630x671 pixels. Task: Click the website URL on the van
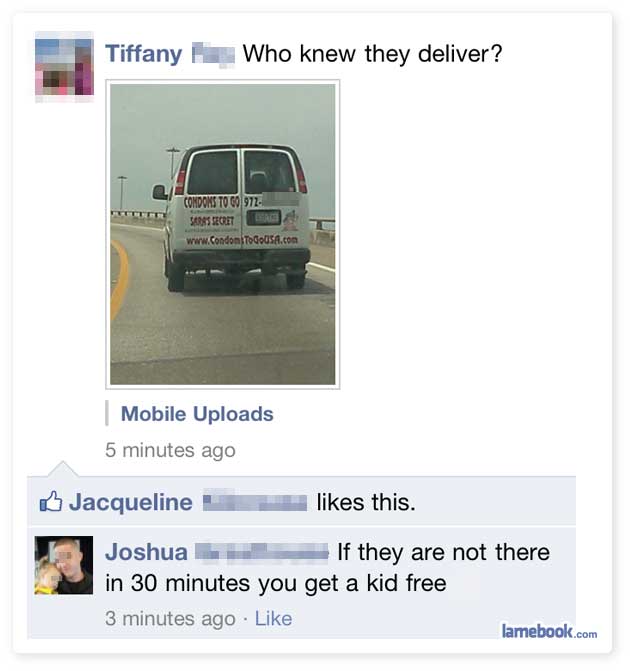[242, 240]
